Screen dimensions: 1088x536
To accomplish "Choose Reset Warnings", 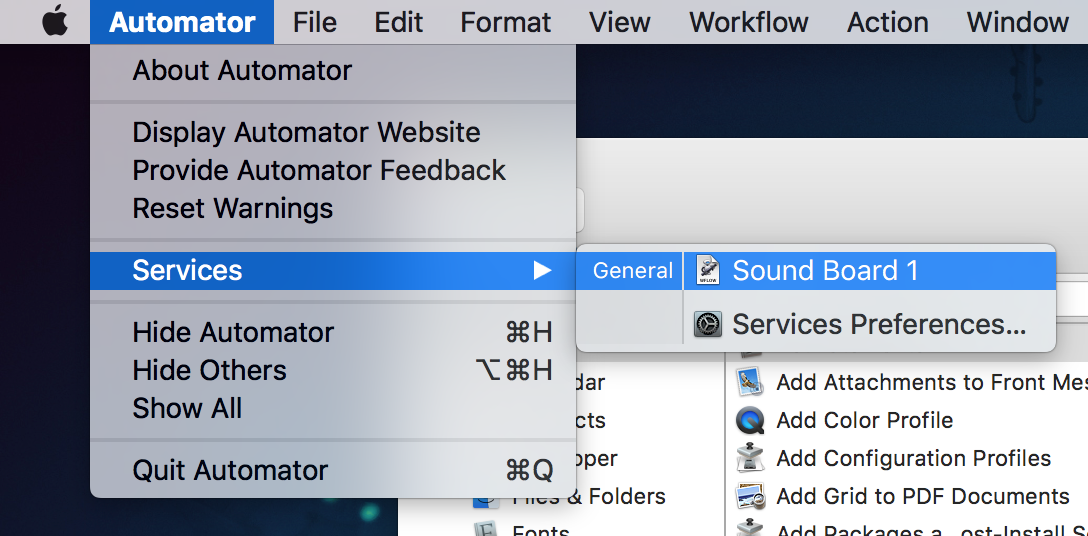I will (333, 208).
